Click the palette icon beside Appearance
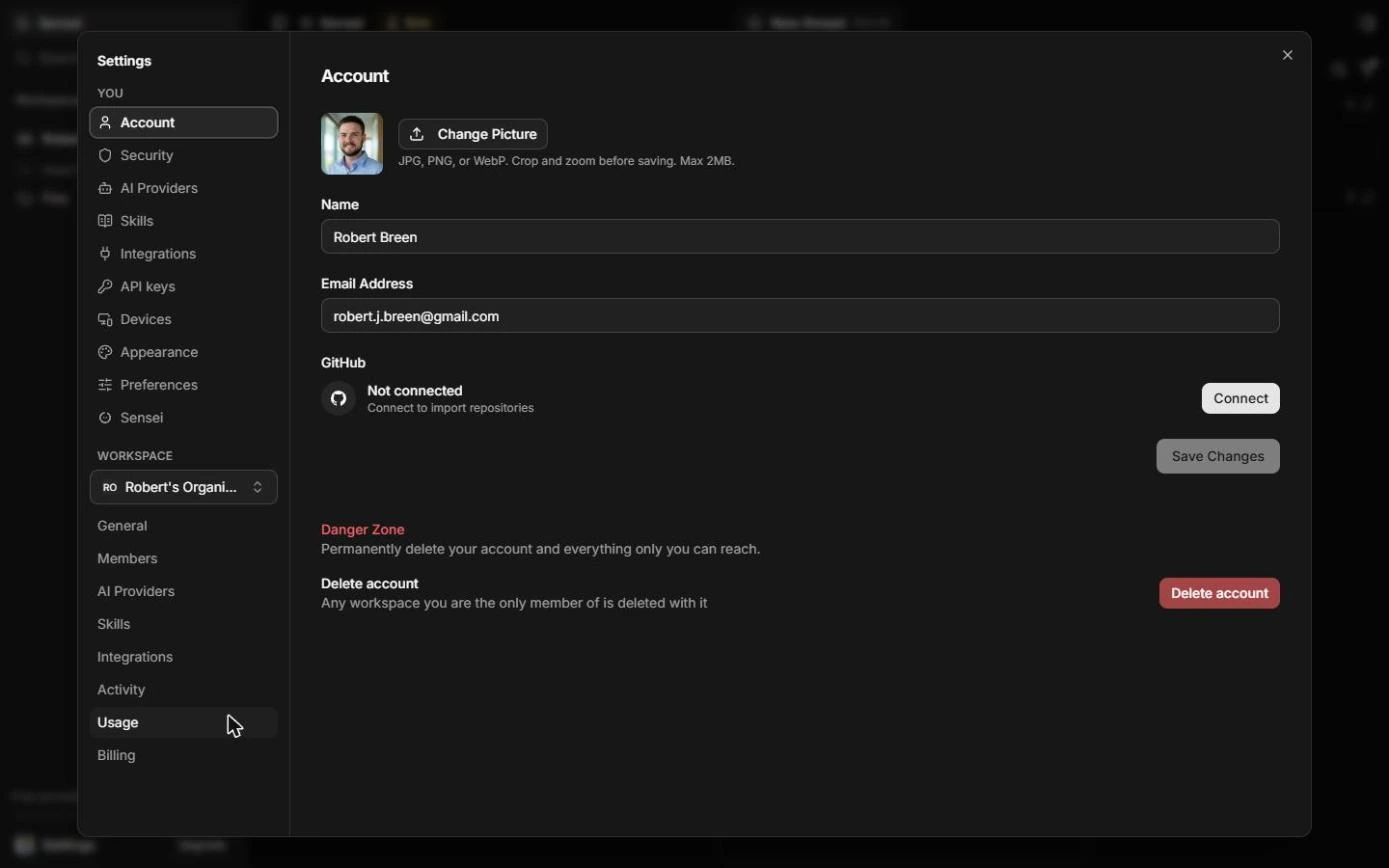The height and width of the screenshot is (868, 1389). [x=104, y=352]
